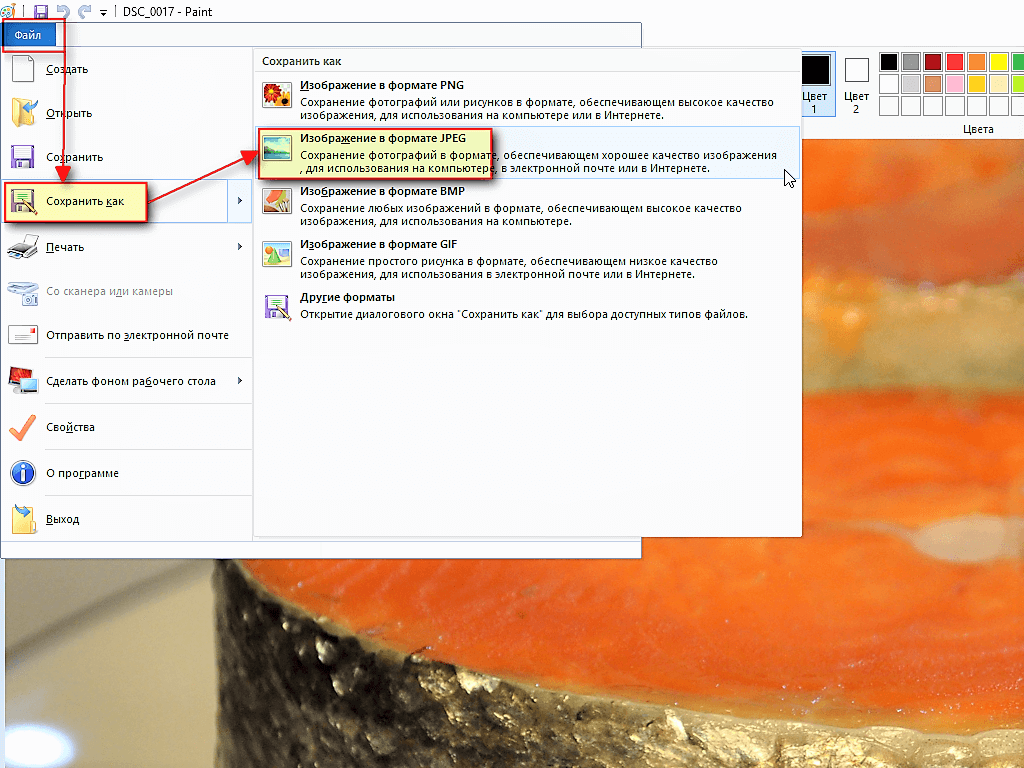Viewport: 1024px width, 768px height.
Task: Choose Другие форматы save option
Action: point(347,297)
